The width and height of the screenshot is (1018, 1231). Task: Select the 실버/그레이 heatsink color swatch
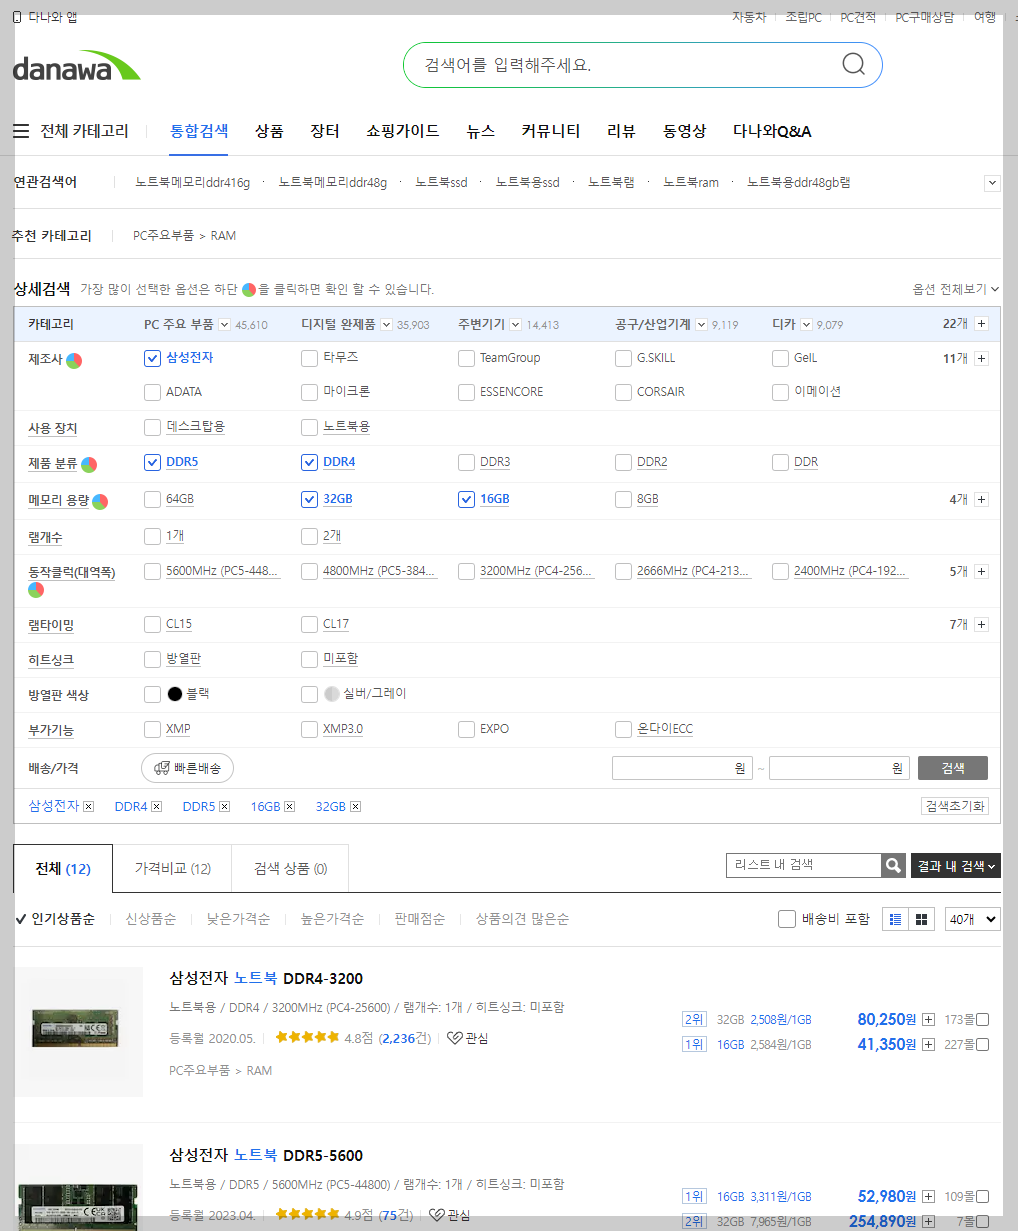[x=332, y=694]
